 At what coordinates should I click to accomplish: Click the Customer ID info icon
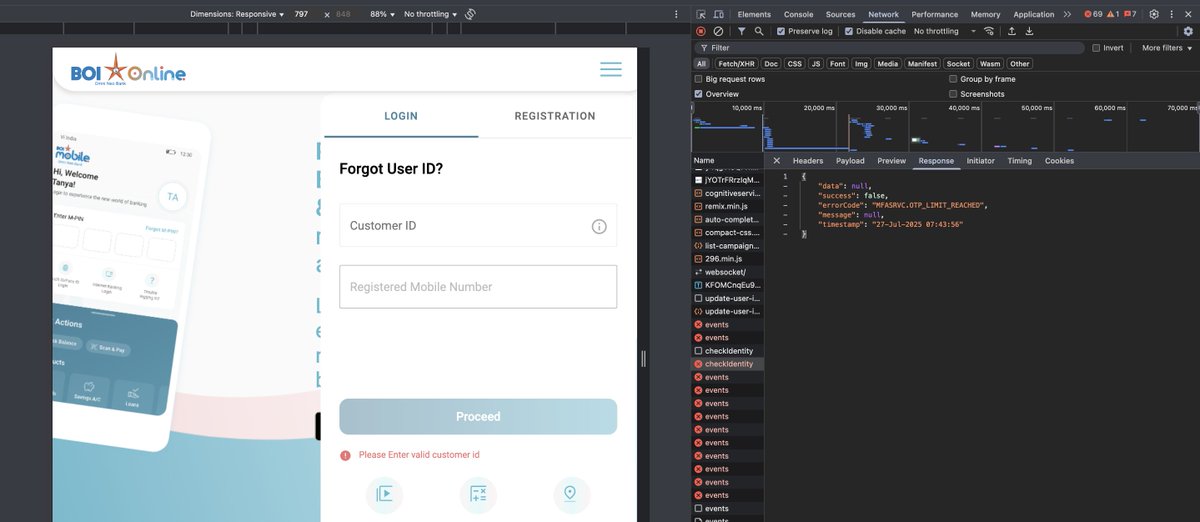(599, 226)
